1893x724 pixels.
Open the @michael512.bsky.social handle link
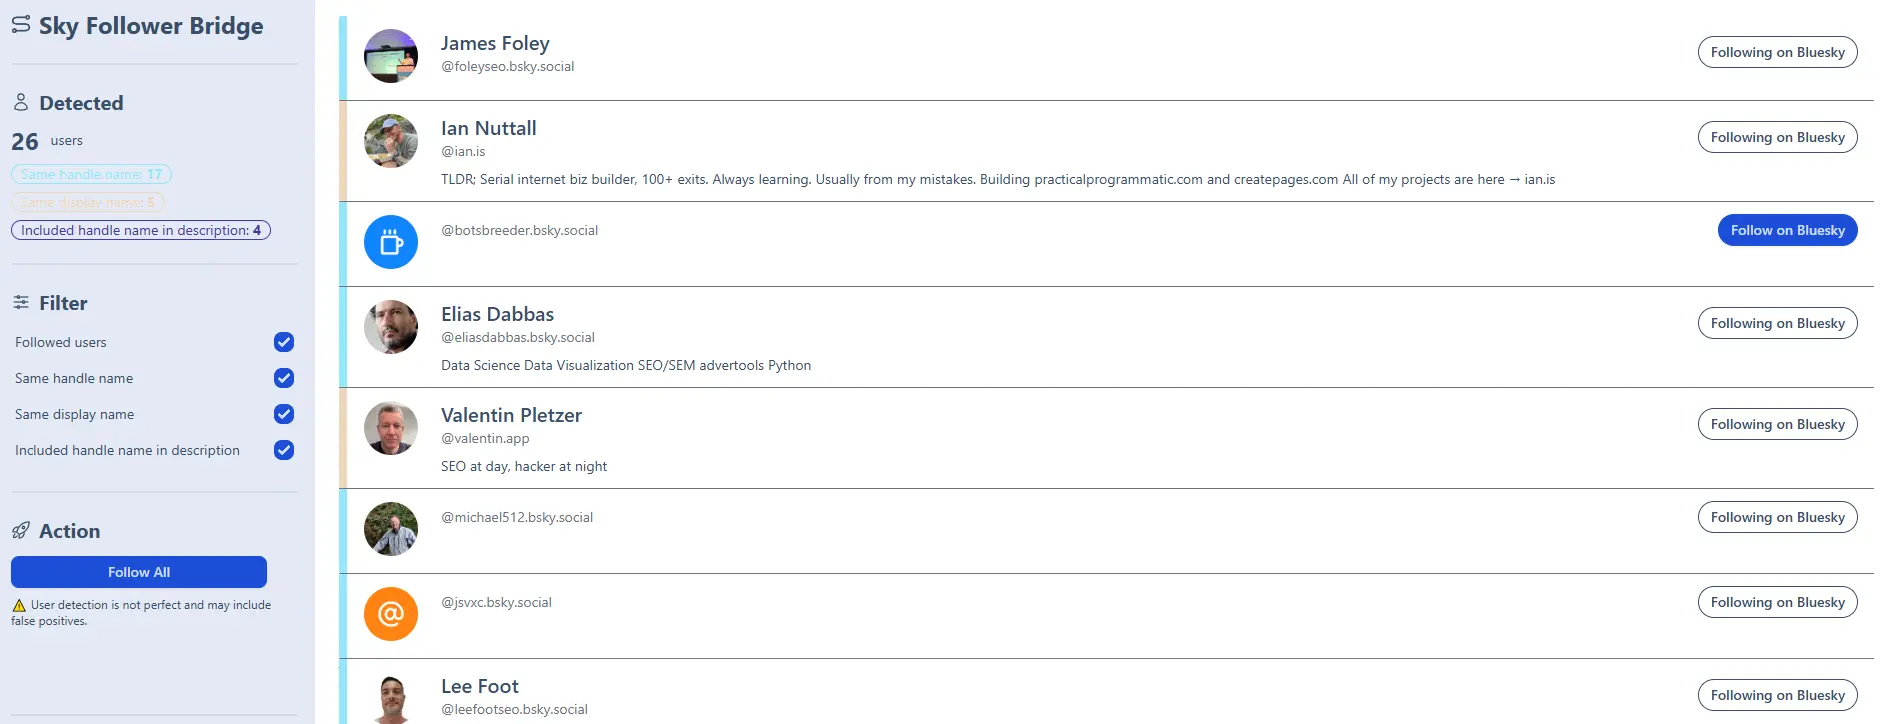coord(517,517)
